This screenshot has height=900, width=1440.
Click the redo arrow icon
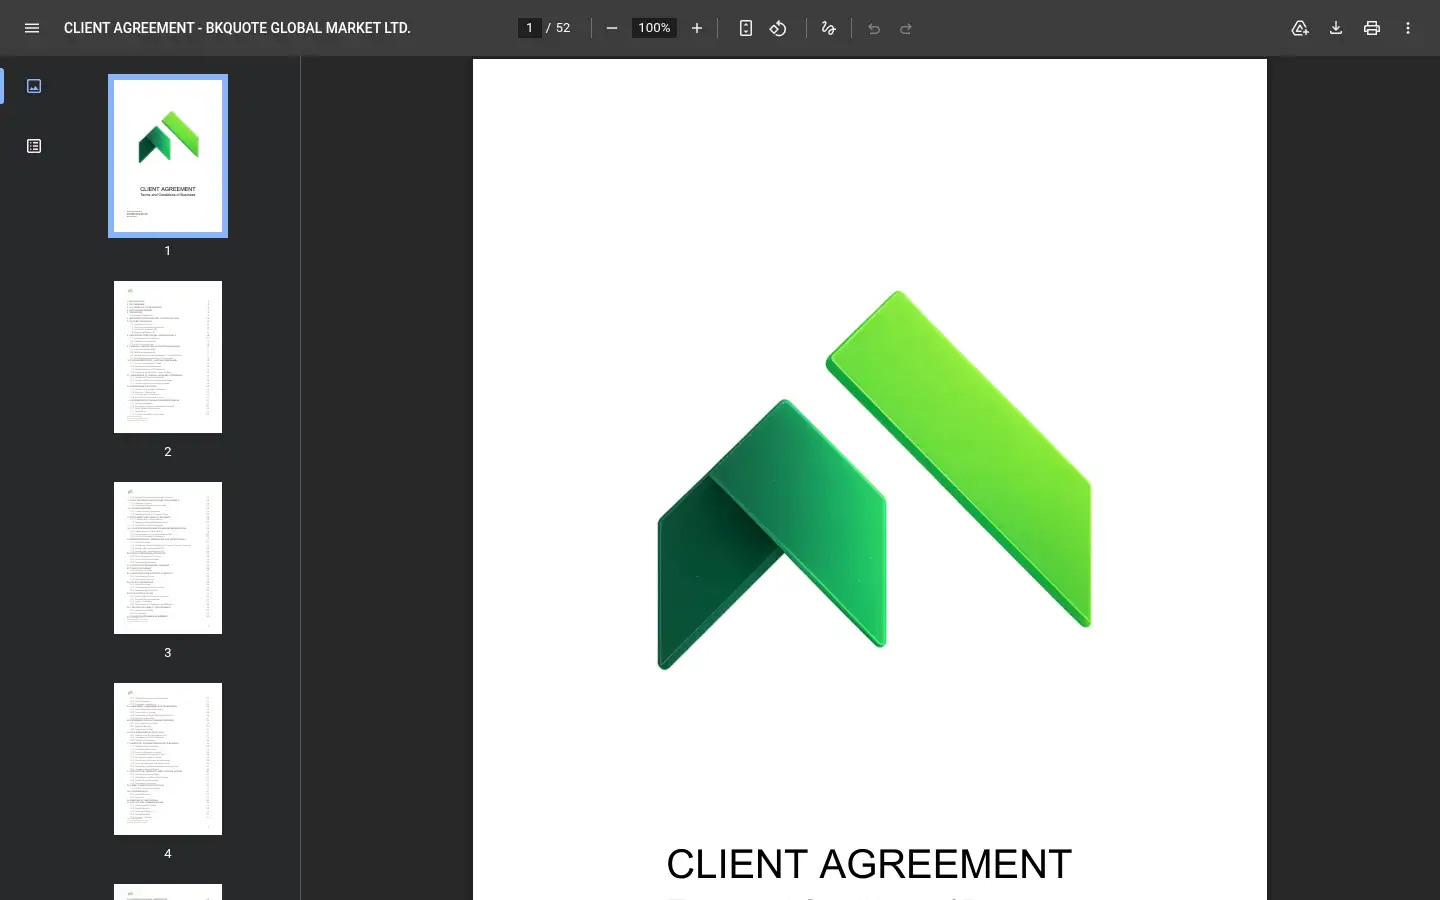point(906,28)
